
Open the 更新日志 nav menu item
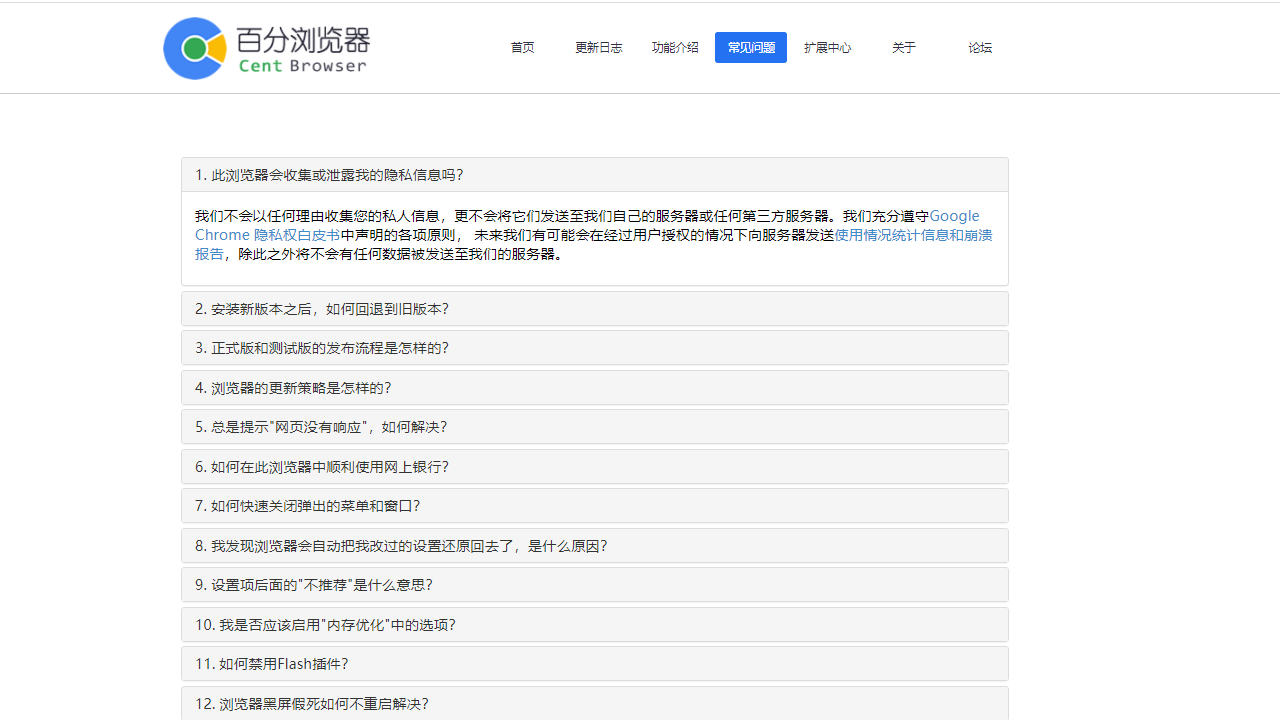598,48
